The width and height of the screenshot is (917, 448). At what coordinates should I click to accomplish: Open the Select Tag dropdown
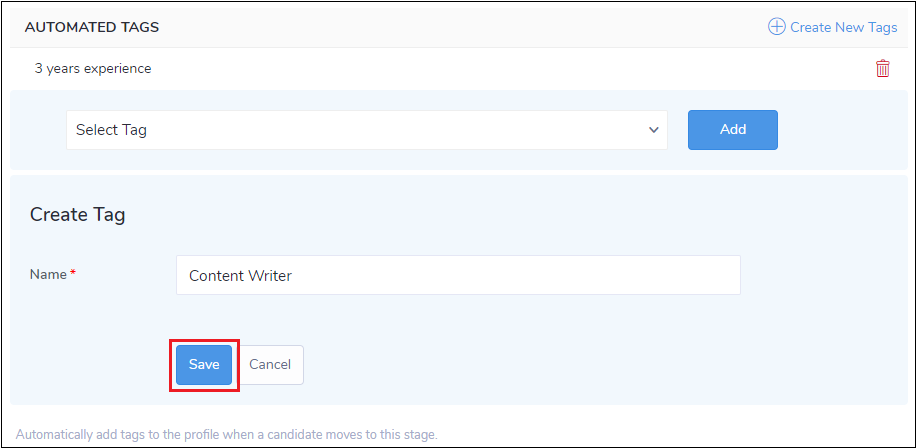coord(366,130)
